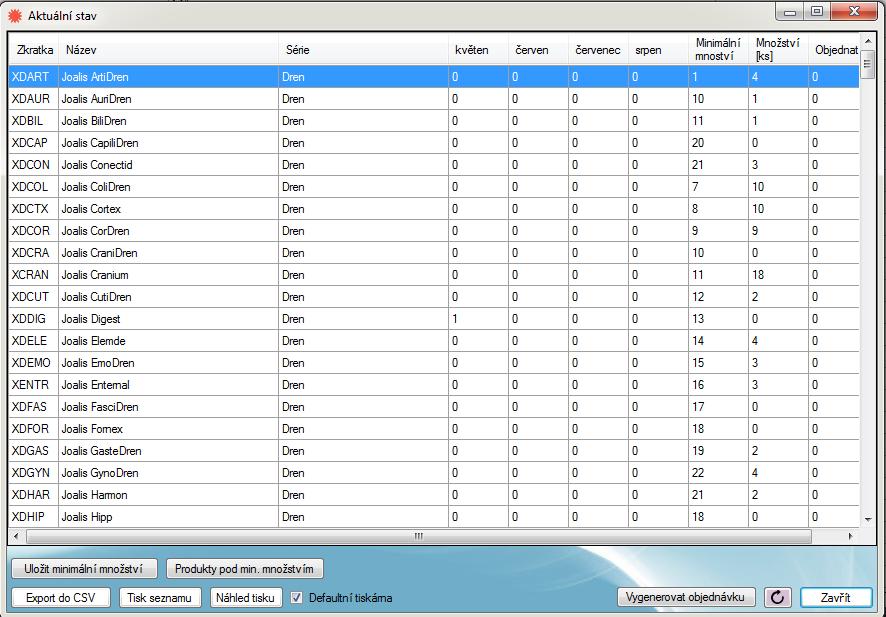Select the XCRAN code cell
This screenshot has width=886, height=617.
pos(33,275)
